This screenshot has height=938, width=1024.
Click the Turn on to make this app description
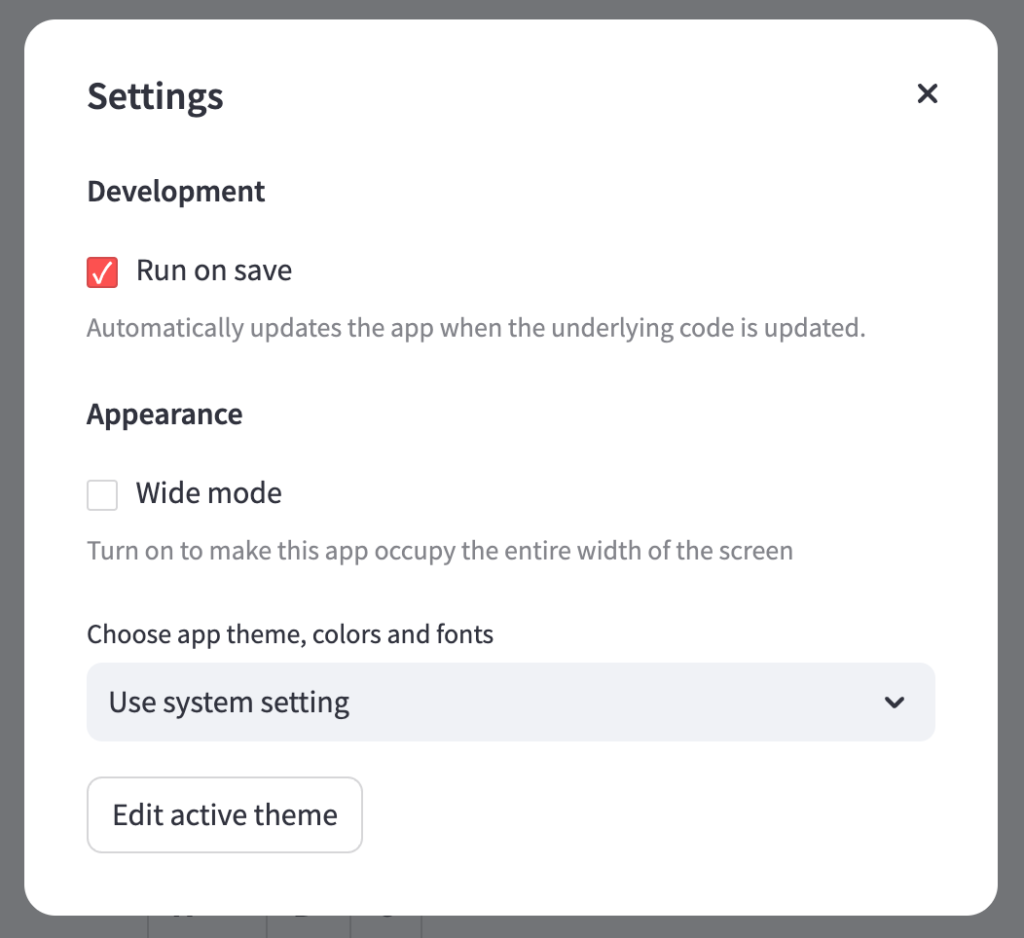tap(439, 551)
